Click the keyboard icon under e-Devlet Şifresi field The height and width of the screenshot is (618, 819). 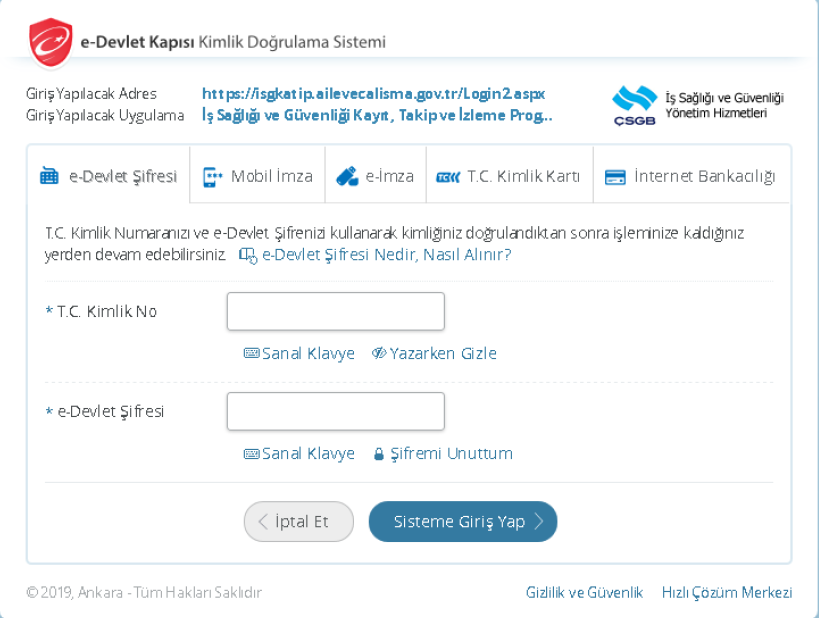pyautogui.click(x=251, y=454)
